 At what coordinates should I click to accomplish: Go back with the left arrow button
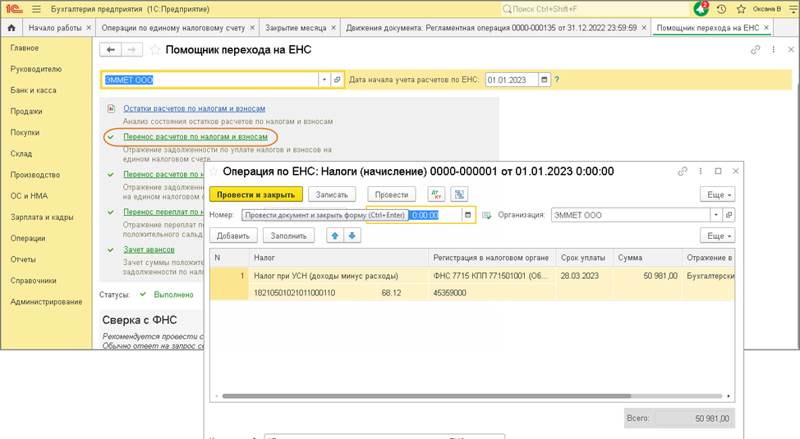(111, 50)
